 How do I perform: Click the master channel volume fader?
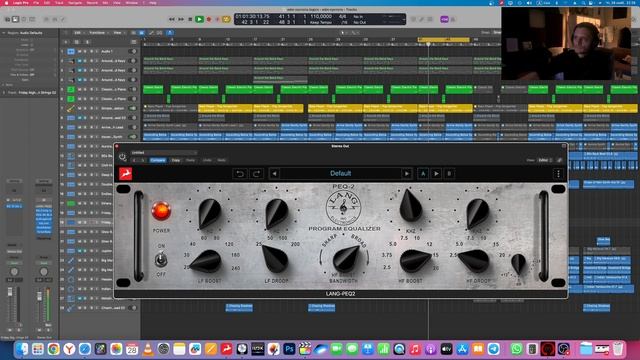point(40,297)
